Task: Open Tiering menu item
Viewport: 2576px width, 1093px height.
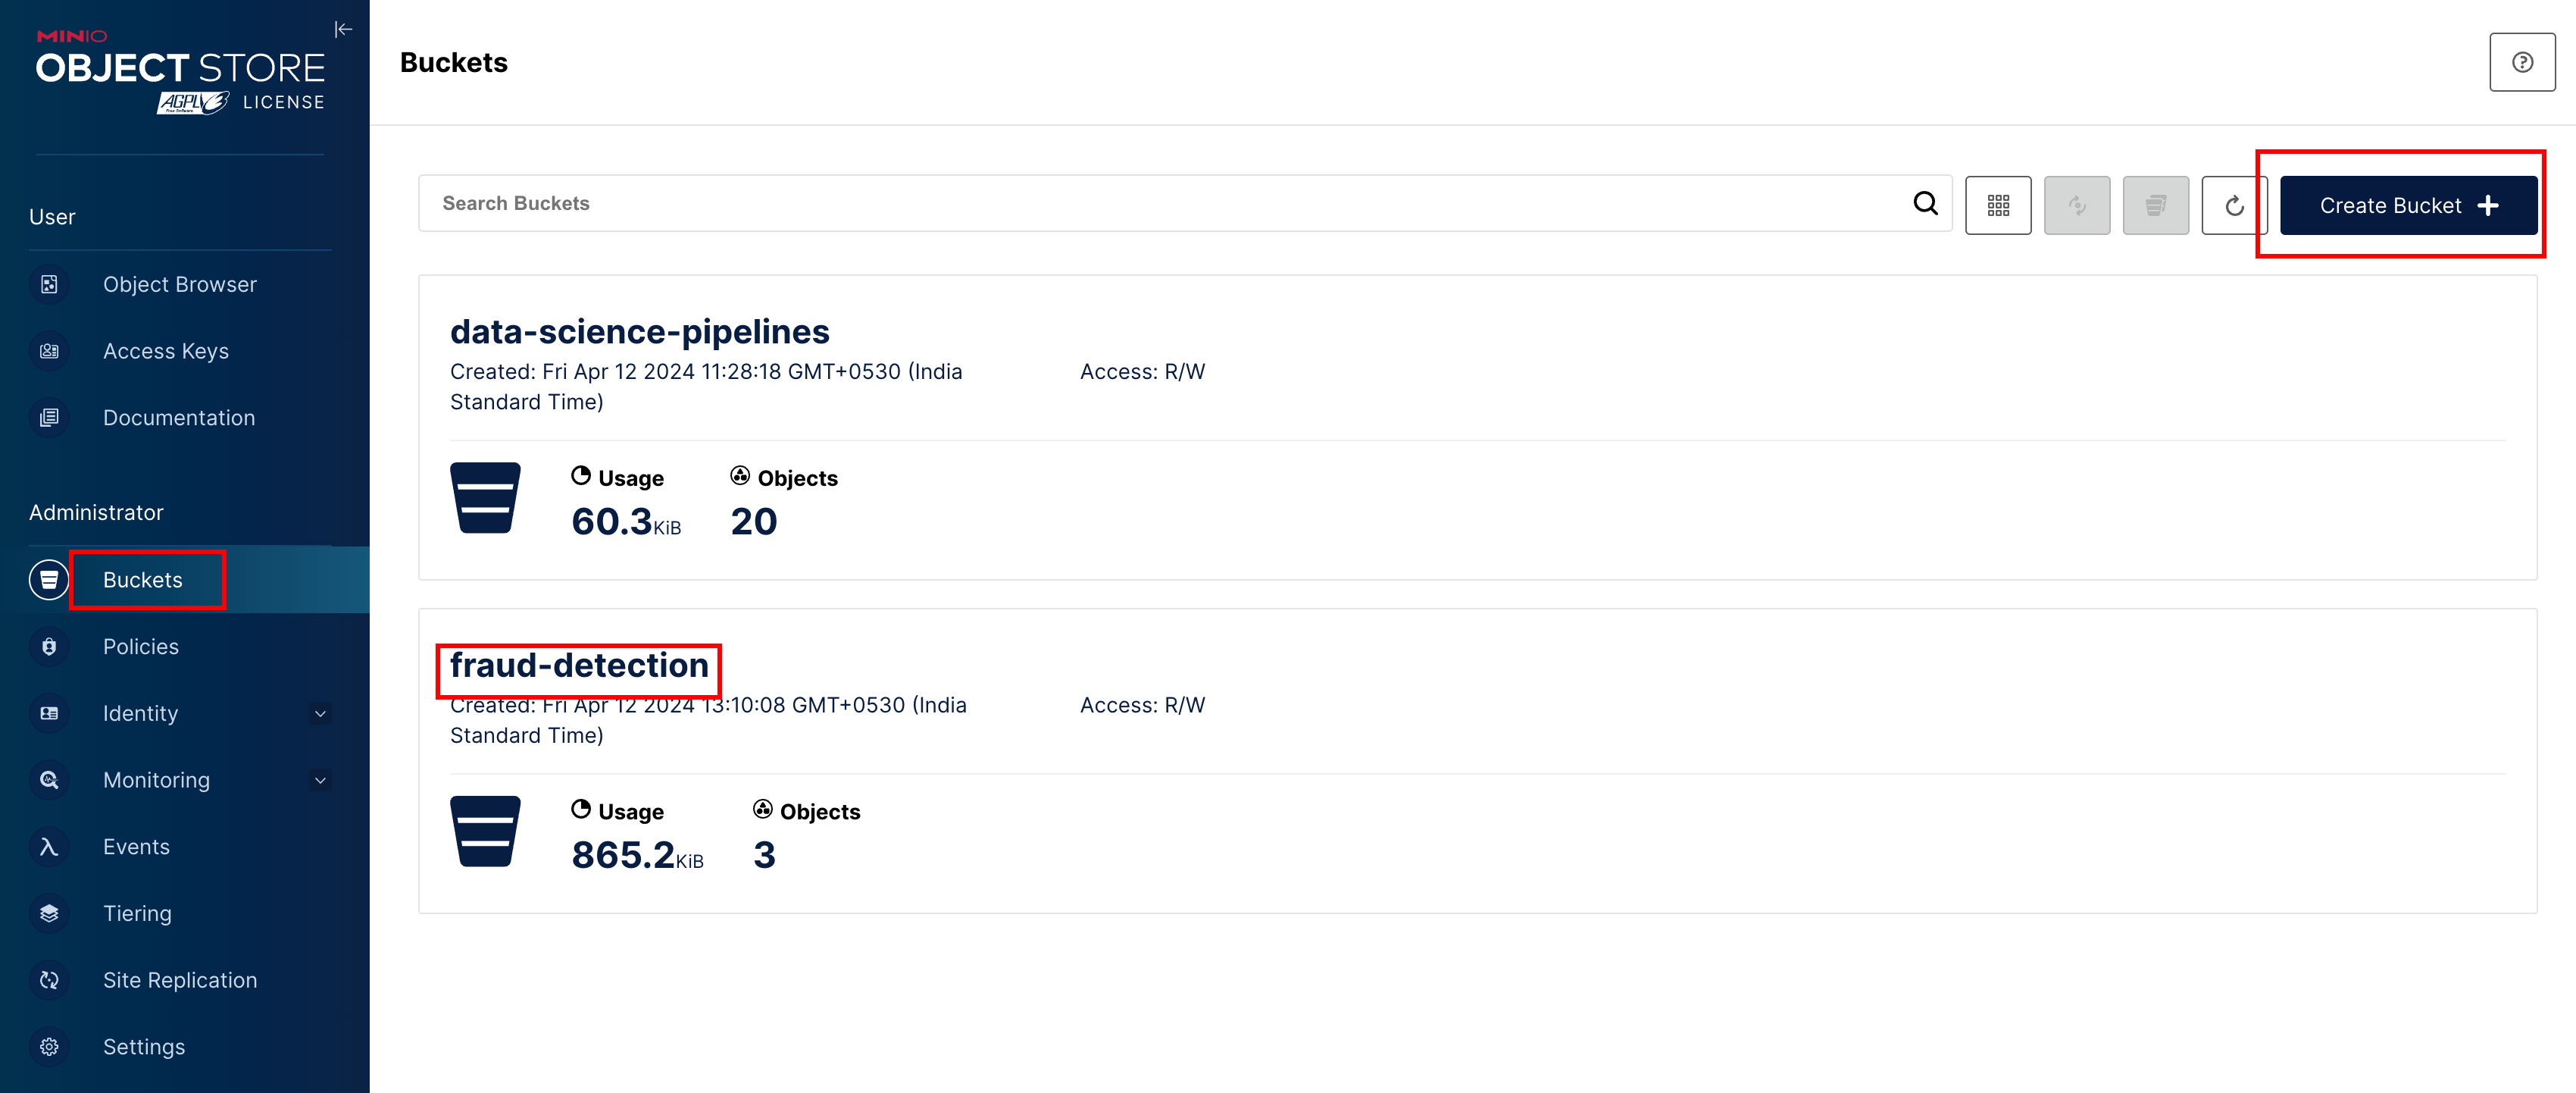Action: (x=137, y=913)
